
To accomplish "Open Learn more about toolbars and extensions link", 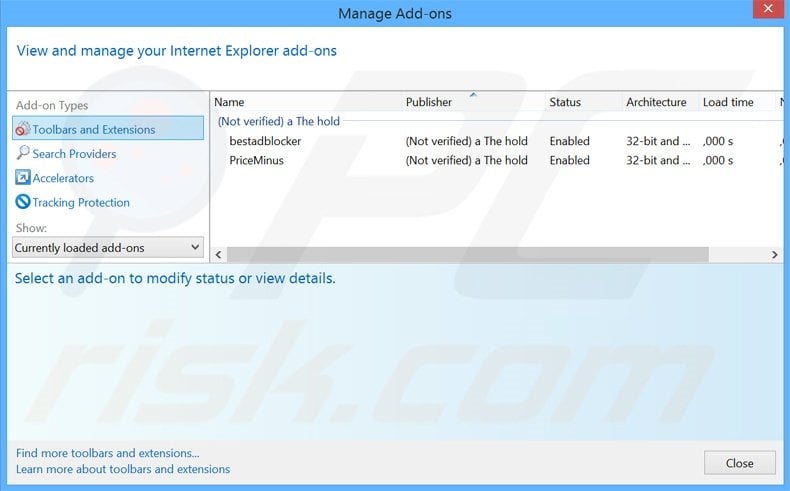I will (123, 469).
